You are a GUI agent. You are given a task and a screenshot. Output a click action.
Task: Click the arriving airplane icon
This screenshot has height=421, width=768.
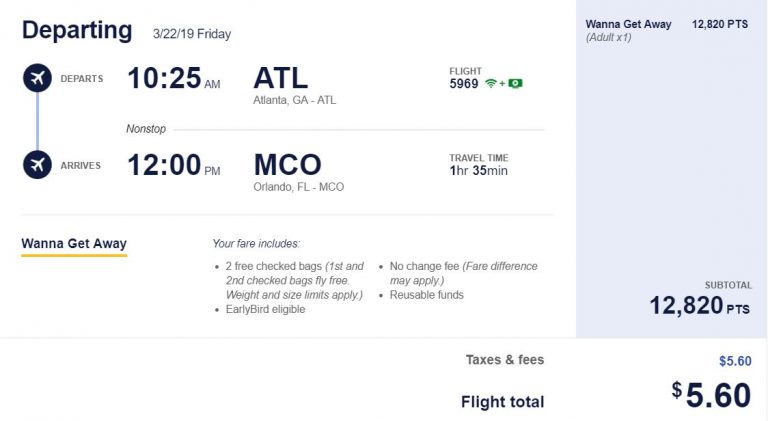tap(37, 165)
